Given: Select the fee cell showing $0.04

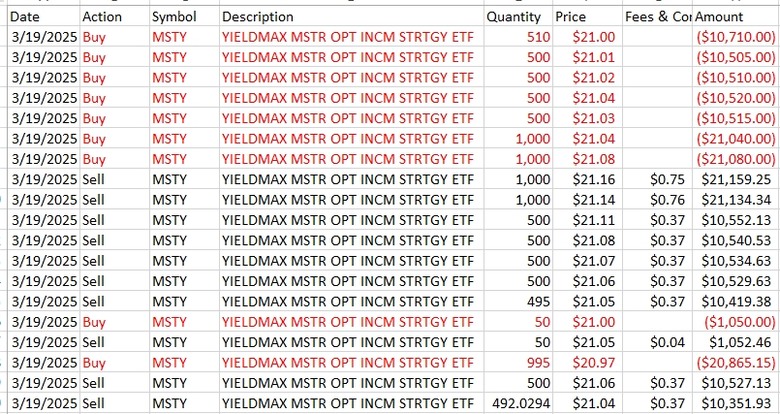Looking at the screenshot, I should (x=657, y=342).
